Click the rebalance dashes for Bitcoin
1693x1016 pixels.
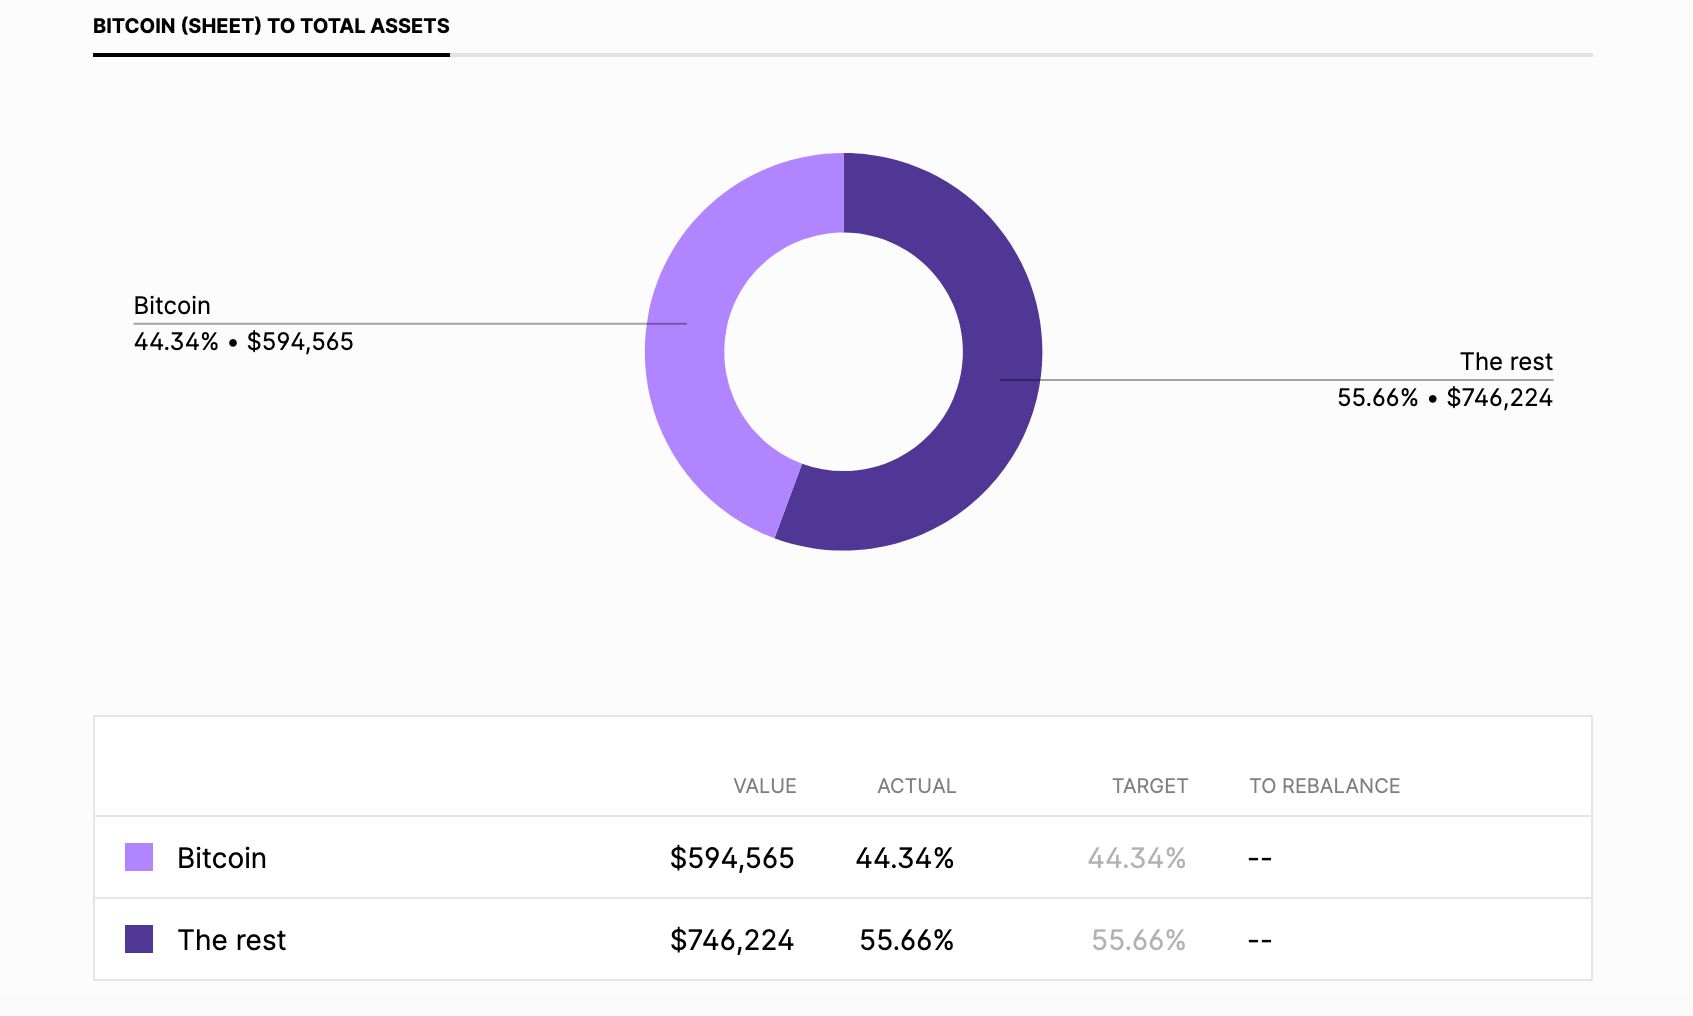(x=1259, y=857)
